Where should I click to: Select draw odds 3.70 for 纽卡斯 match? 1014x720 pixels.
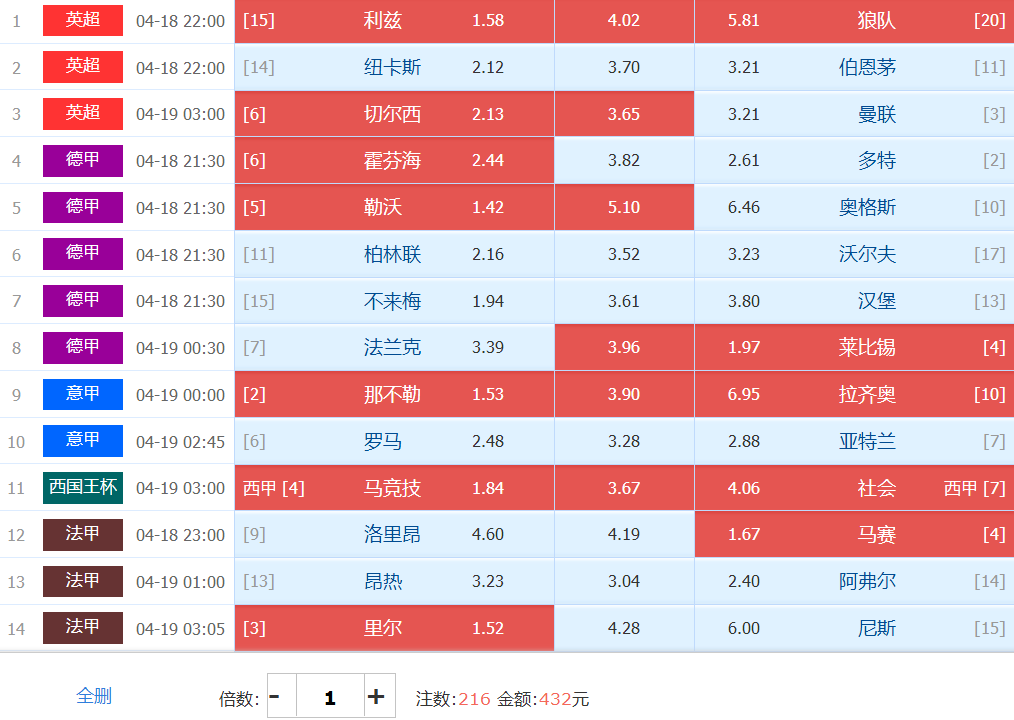pos(624,68)
